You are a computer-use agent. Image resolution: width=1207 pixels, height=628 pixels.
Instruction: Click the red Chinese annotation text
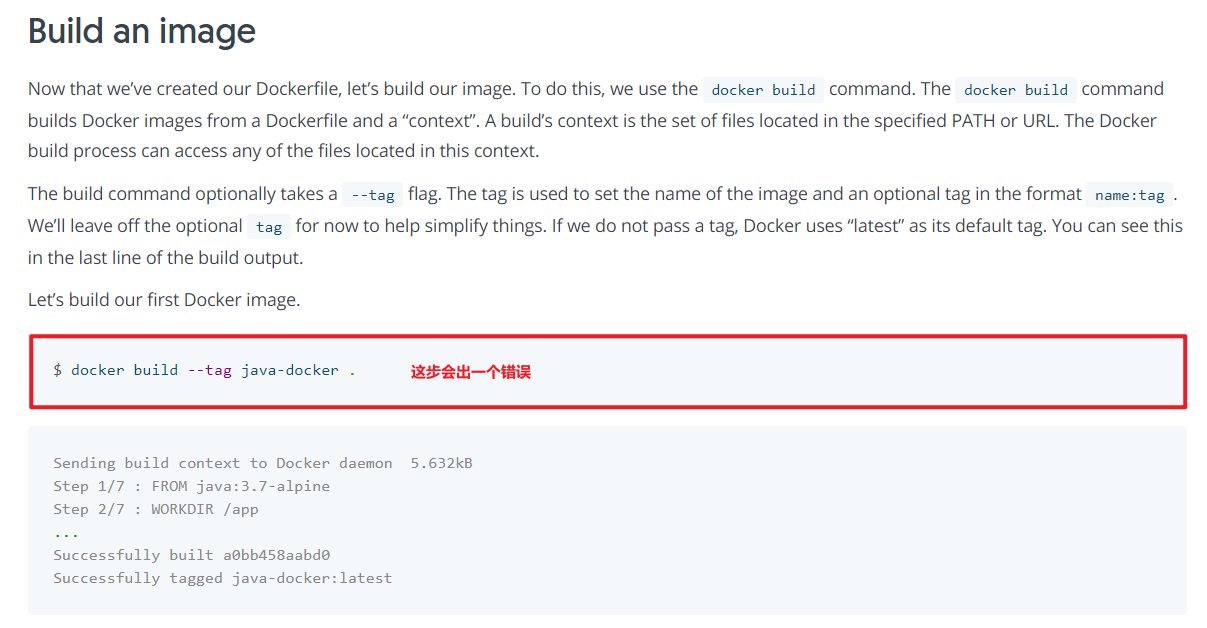471,372
